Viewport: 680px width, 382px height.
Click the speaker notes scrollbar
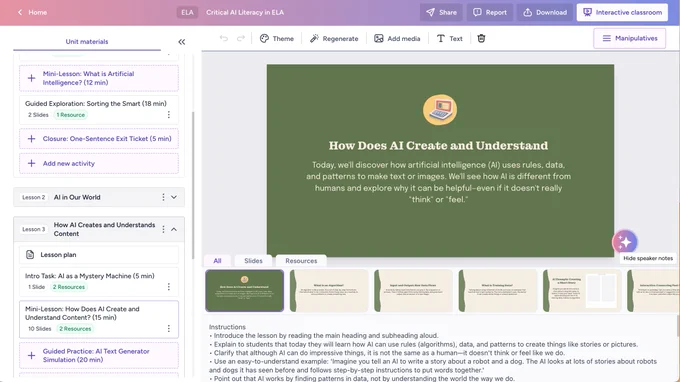click(x=677, y=326)
